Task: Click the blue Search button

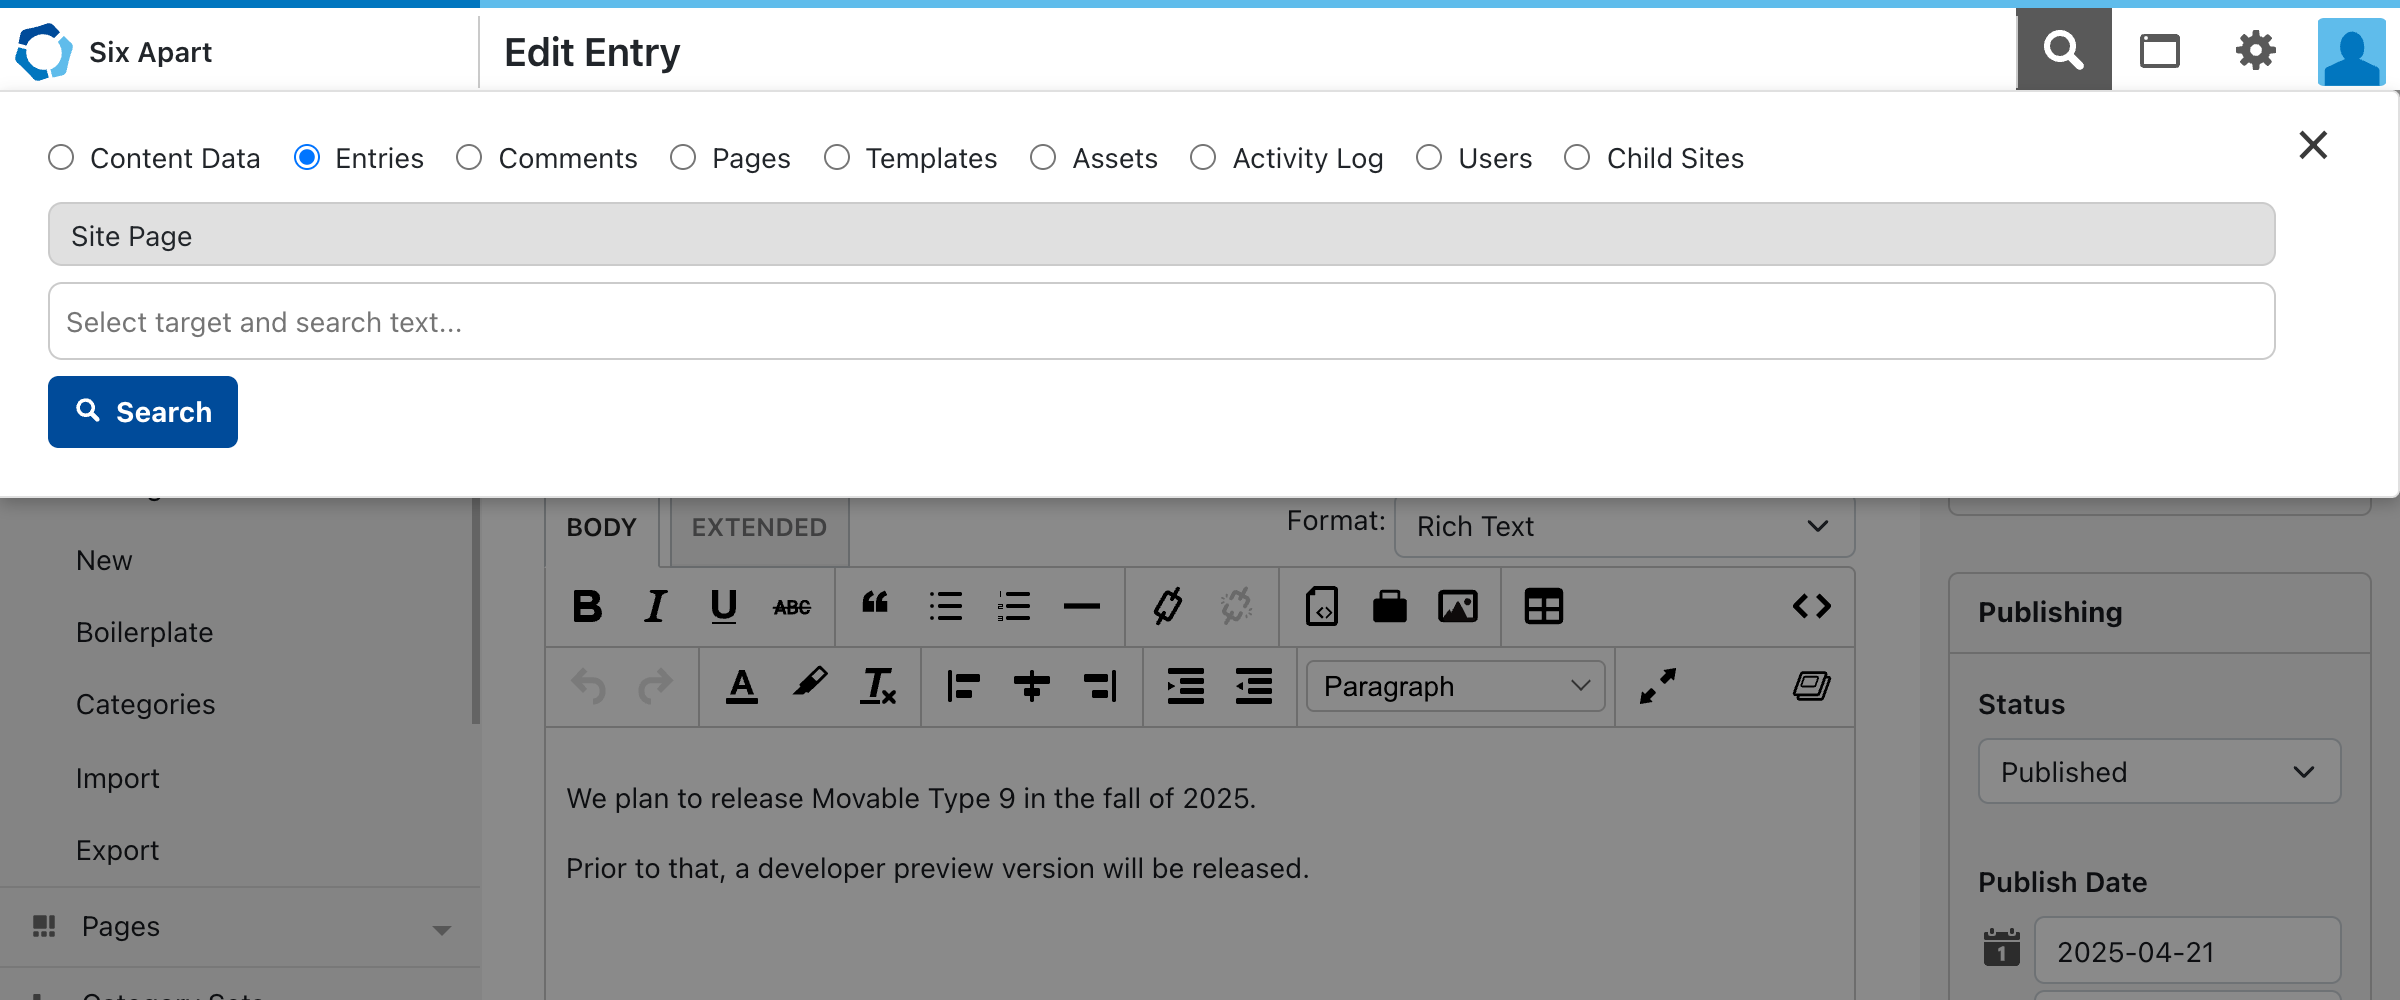Action: (x=143, y=412)
